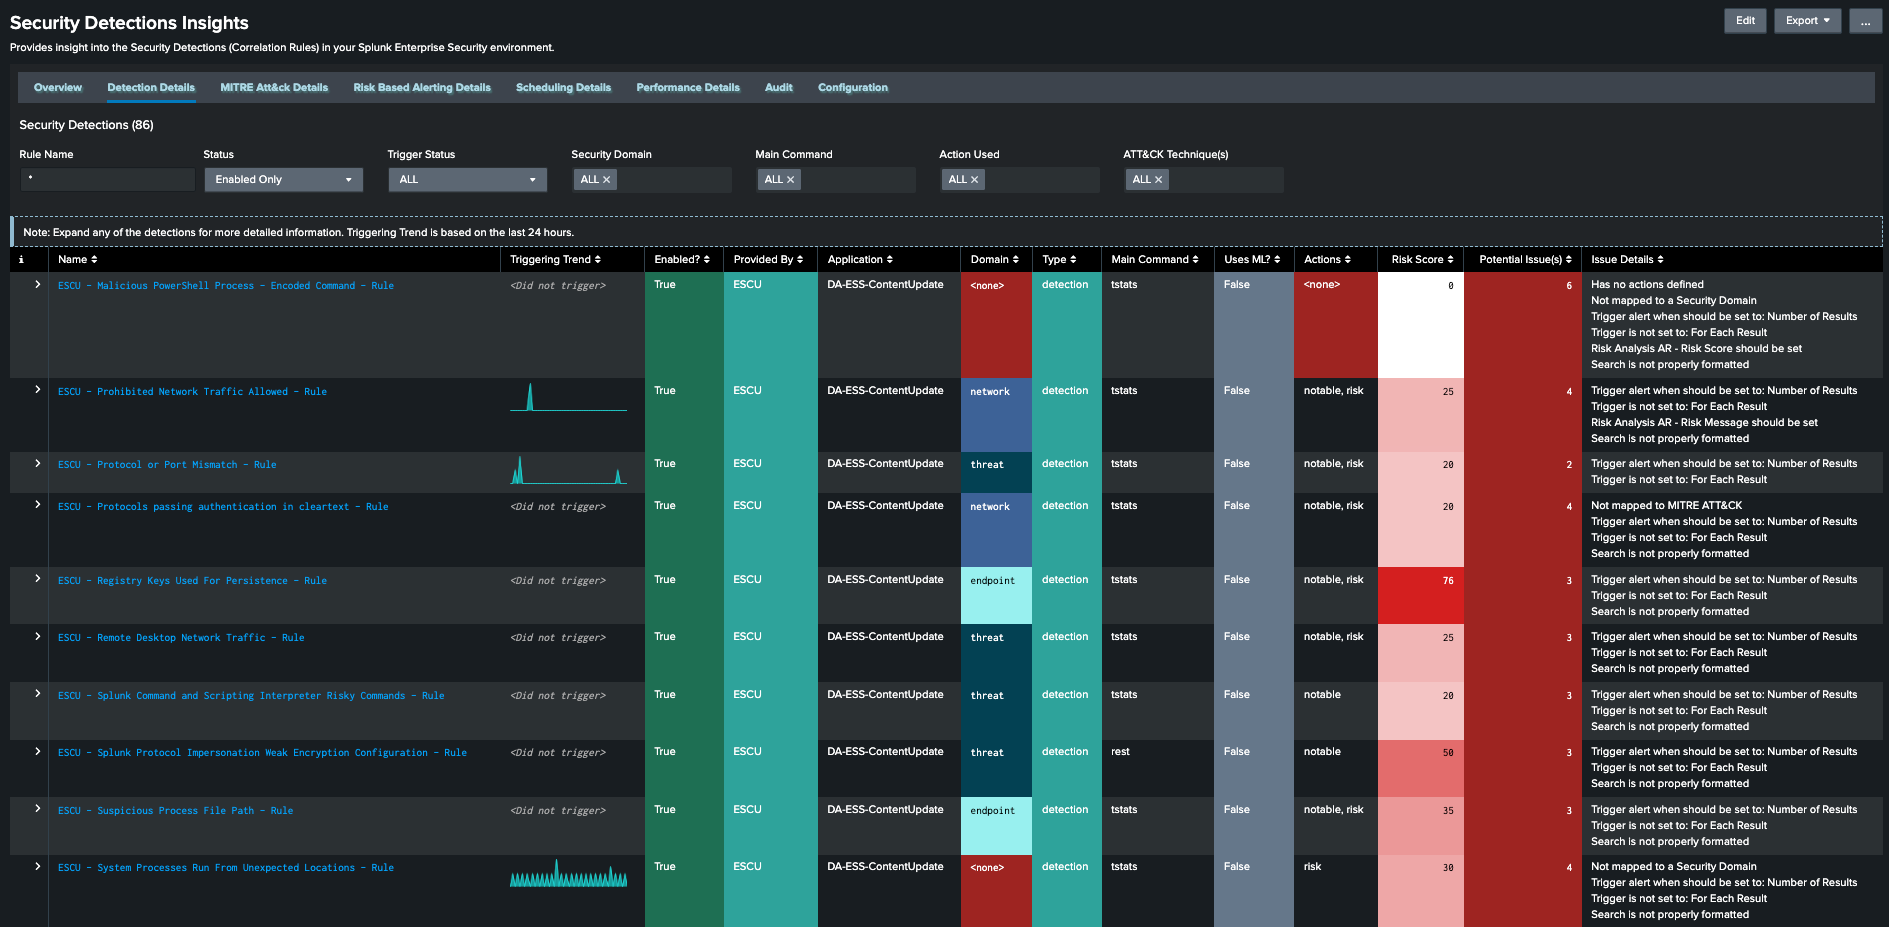Sort table by Main Command column

[1154, 259]
